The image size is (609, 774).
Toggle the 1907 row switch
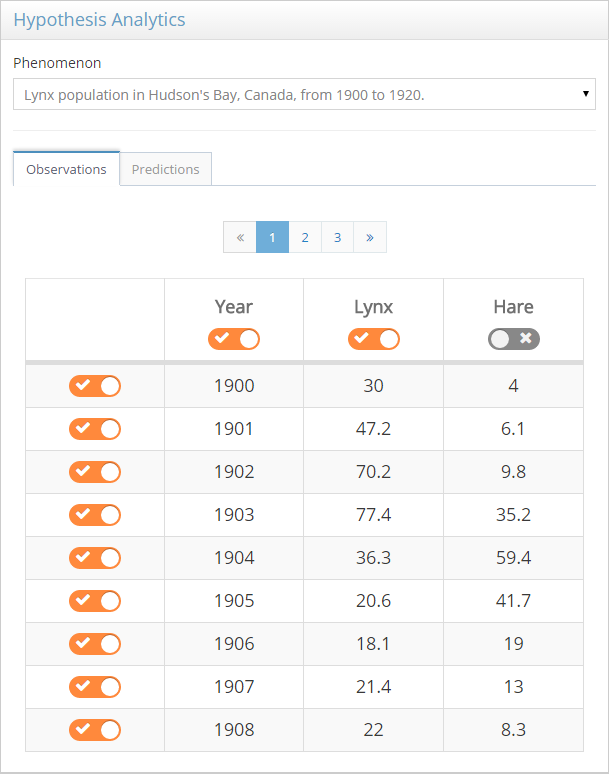coord(95,687)
